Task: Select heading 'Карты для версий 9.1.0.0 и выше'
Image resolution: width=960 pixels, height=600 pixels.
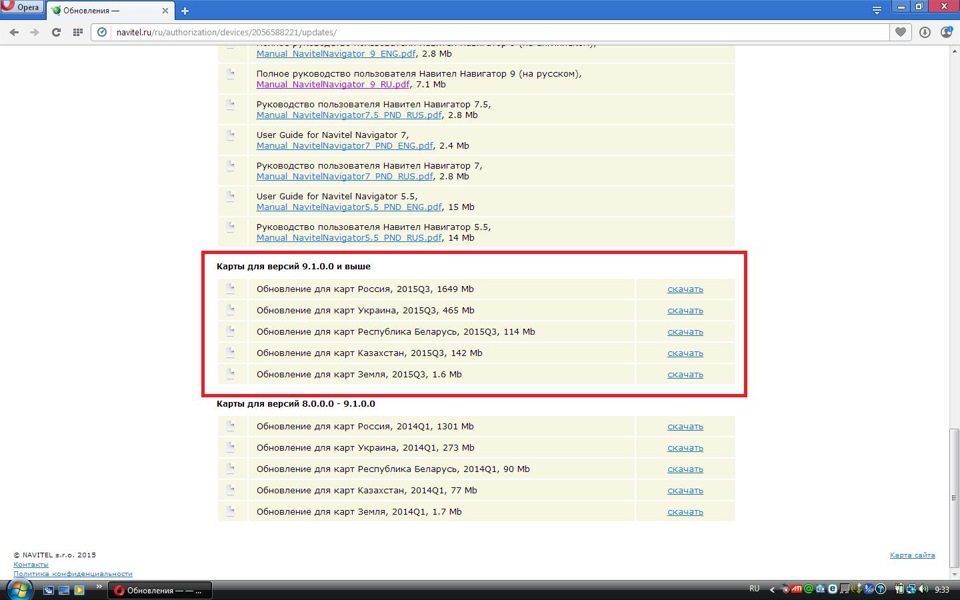Action: [x=293, y=266]
